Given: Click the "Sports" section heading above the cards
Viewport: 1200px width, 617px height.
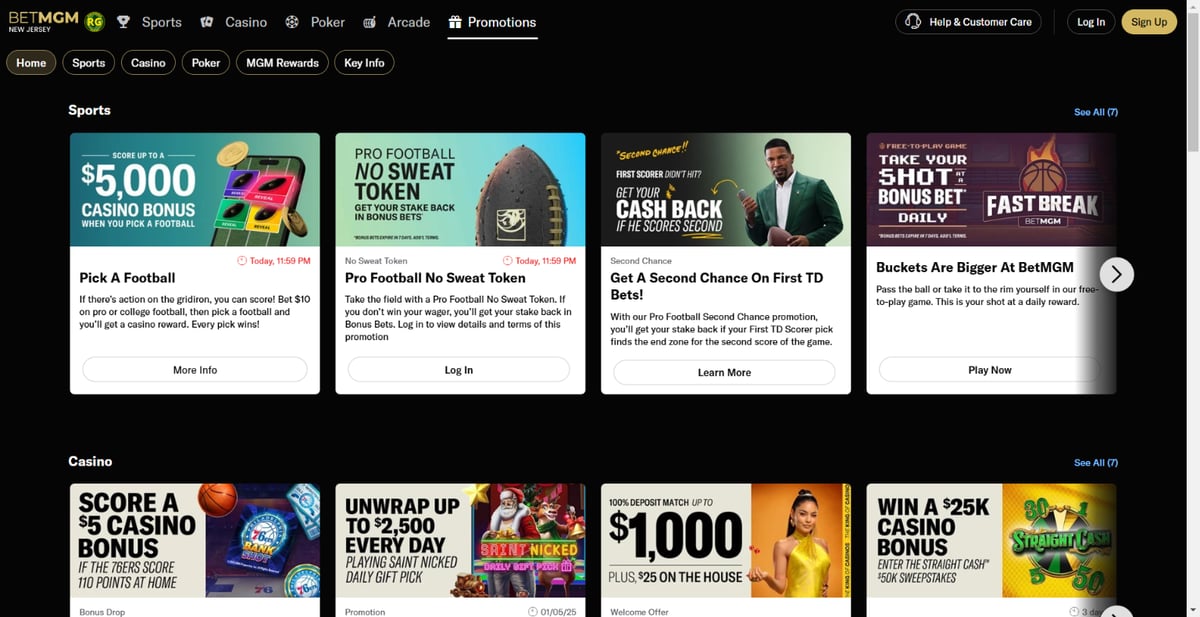Looking at the screenshot, I should tap(89, 110).
